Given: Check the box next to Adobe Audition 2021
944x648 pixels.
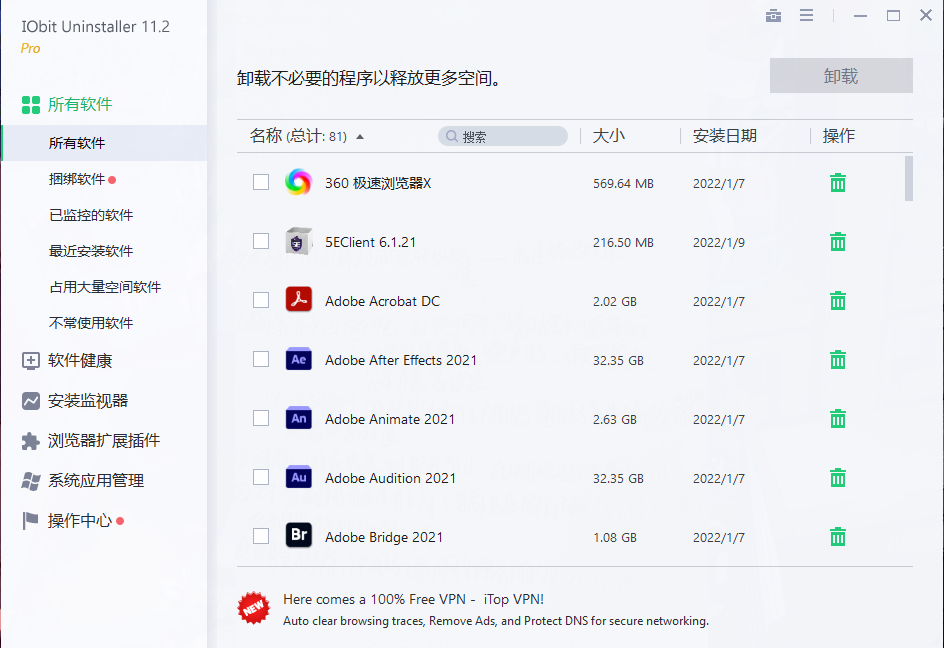Looking at the screenshot, I should coord(261,478).
